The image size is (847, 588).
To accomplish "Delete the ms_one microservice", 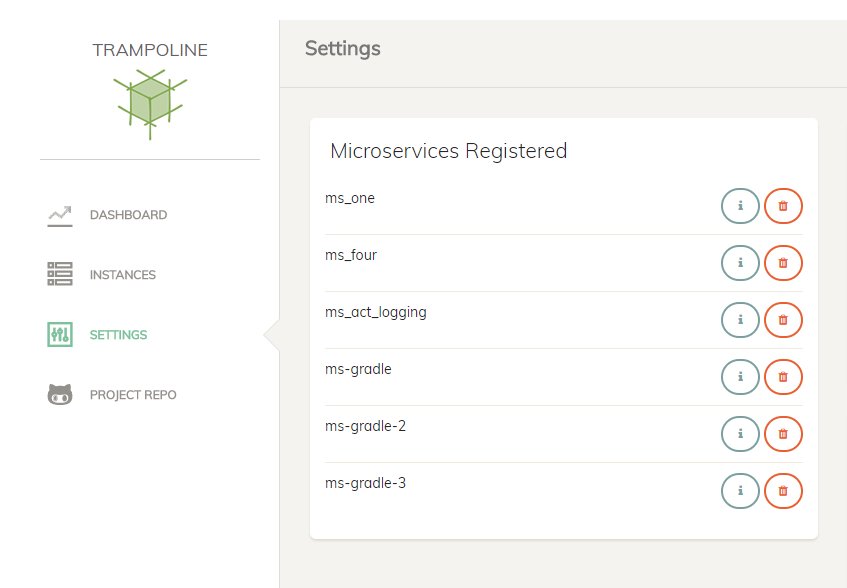I will 783,206.
